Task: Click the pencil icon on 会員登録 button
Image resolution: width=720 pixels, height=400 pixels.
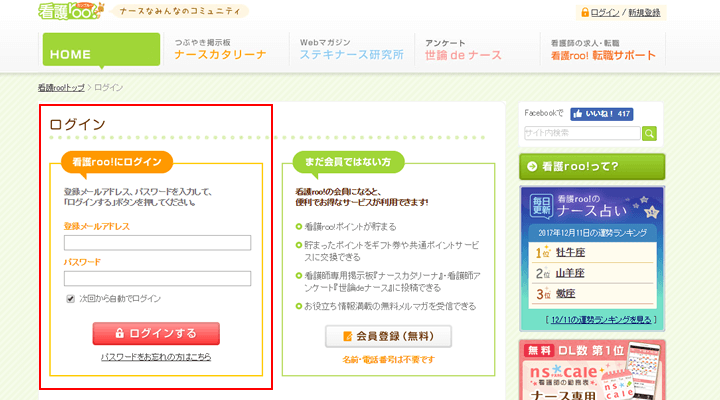Action: click(x=348, y=336)
